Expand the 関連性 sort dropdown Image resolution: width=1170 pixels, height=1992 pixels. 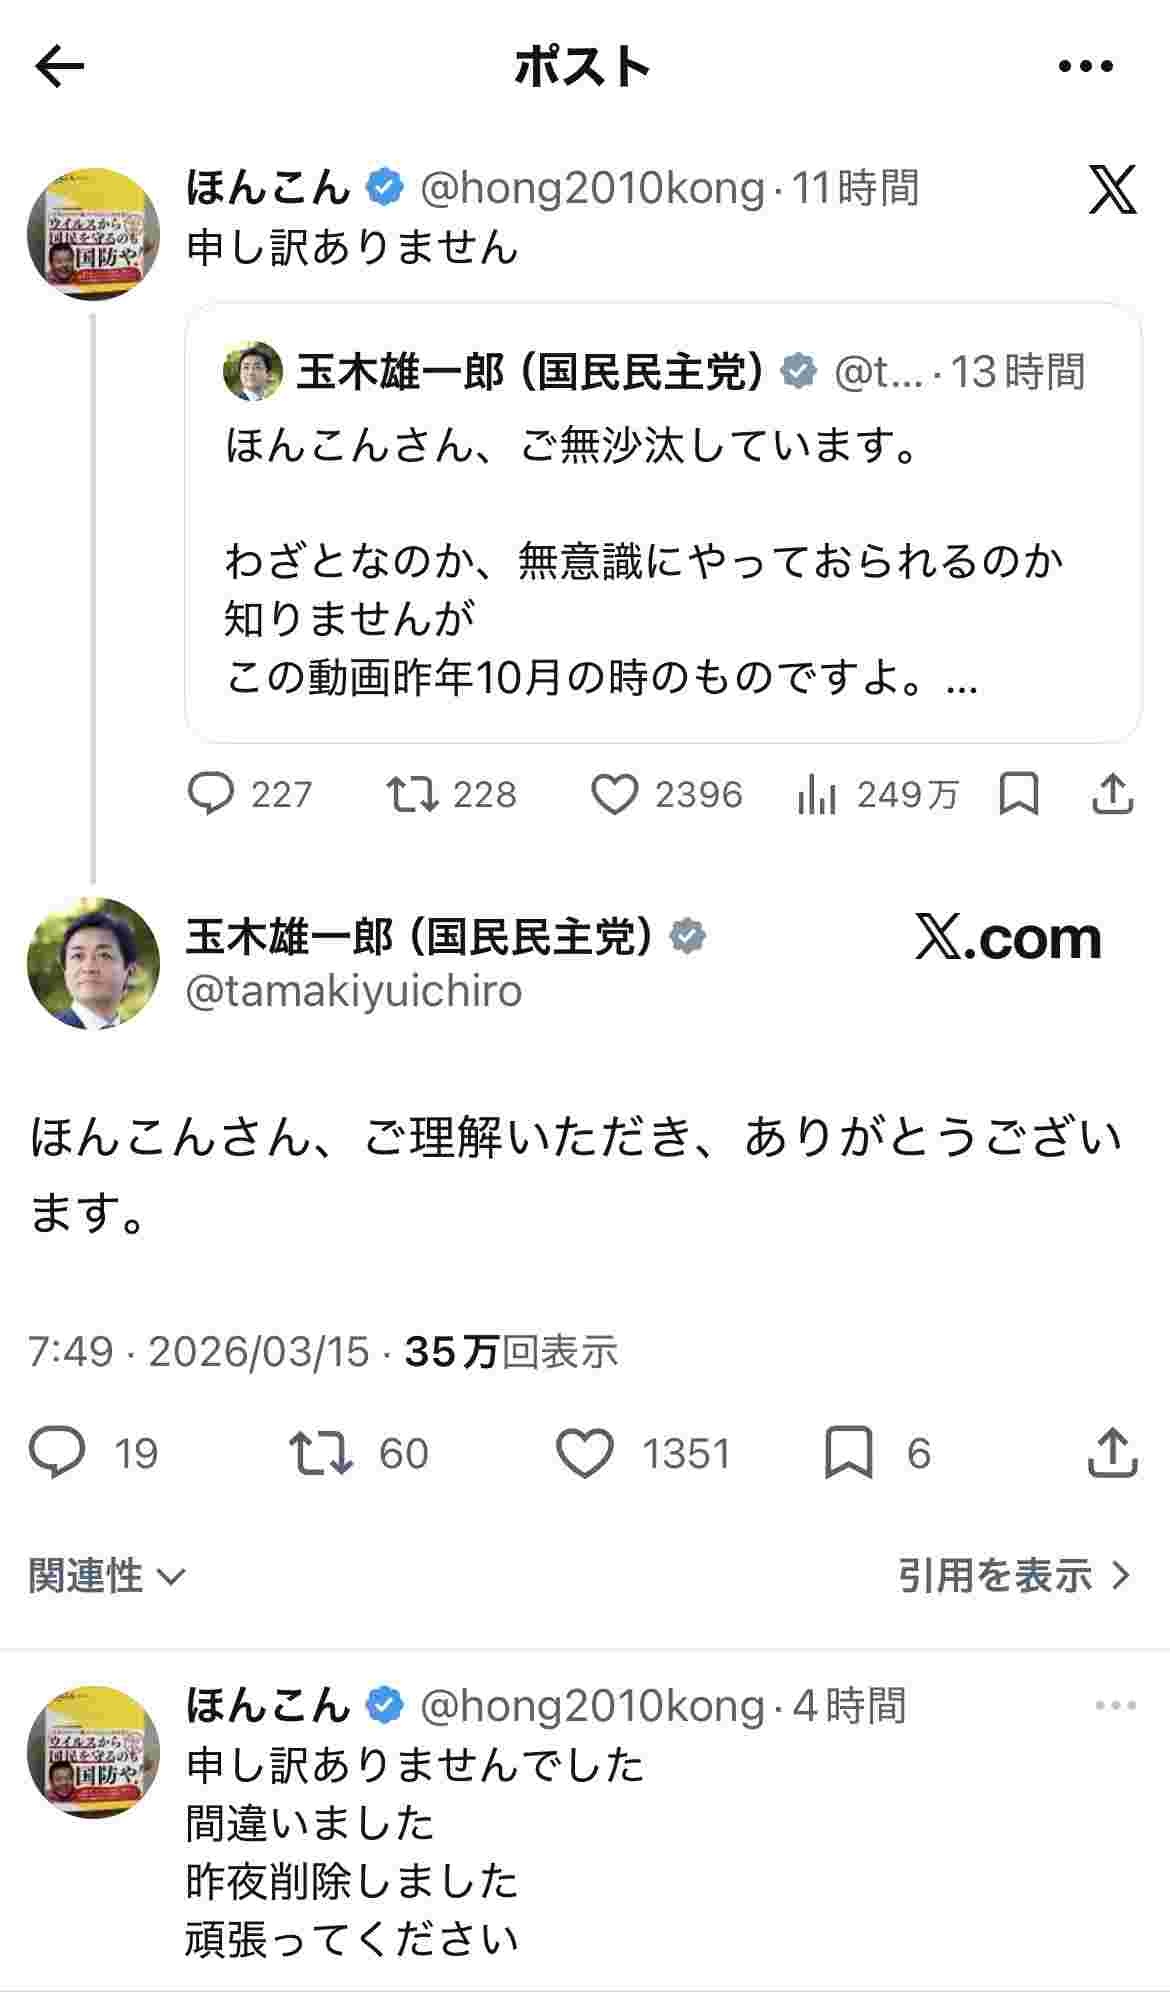(x=107, y=1576)
